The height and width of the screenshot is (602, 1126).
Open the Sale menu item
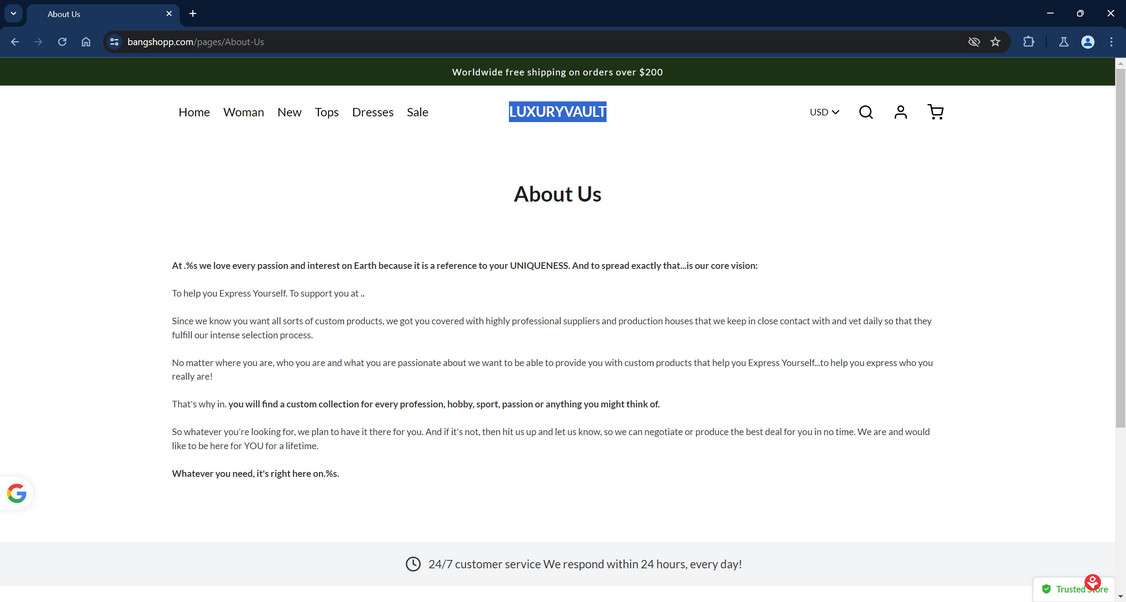[417, 112]
